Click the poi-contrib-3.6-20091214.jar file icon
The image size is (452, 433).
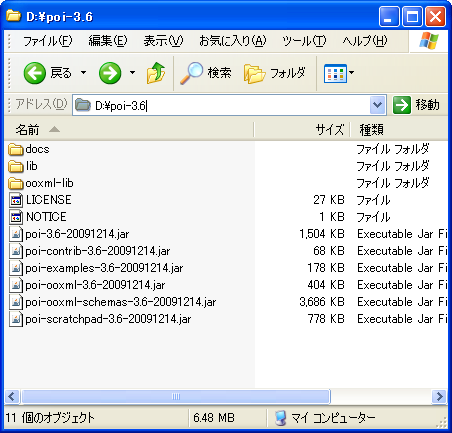16,251
